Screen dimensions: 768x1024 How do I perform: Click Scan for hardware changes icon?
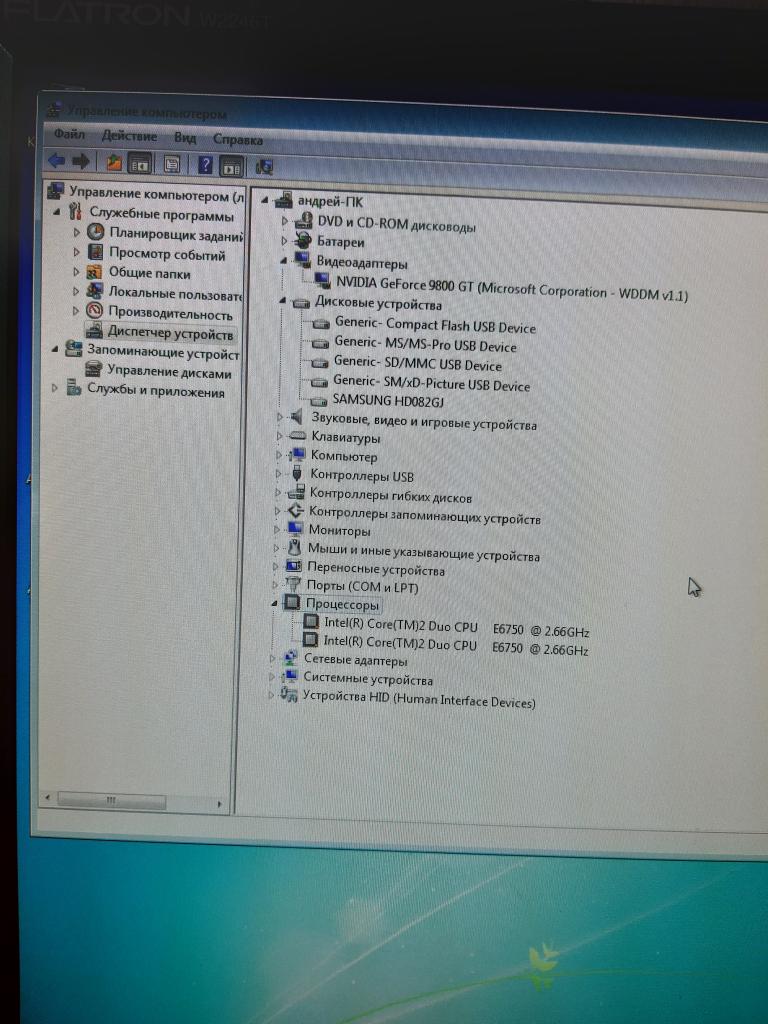(x=265, y=167)
